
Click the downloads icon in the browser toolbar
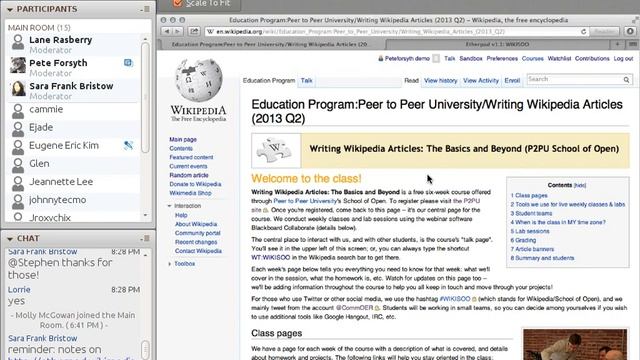630,31
